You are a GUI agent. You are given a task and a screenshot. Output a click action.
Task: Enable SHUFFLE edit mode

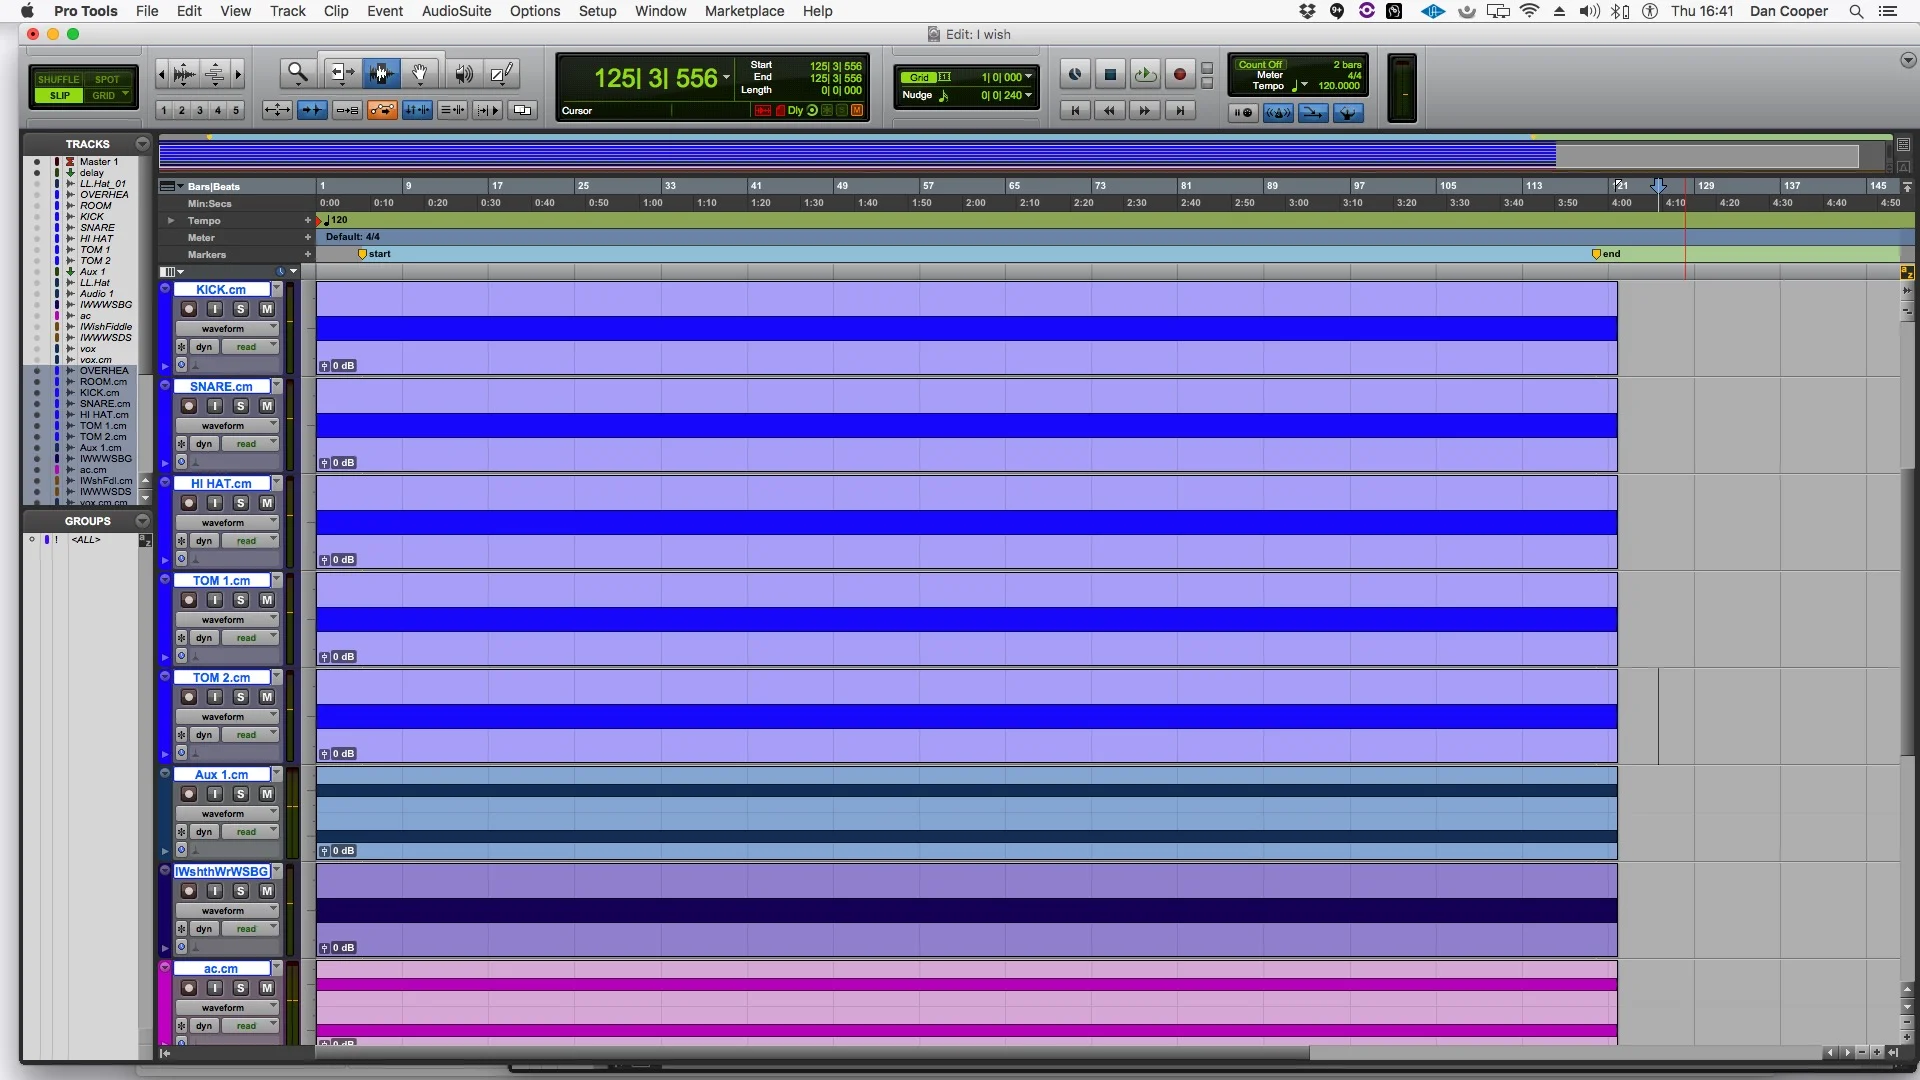click(x=58, y=79)
